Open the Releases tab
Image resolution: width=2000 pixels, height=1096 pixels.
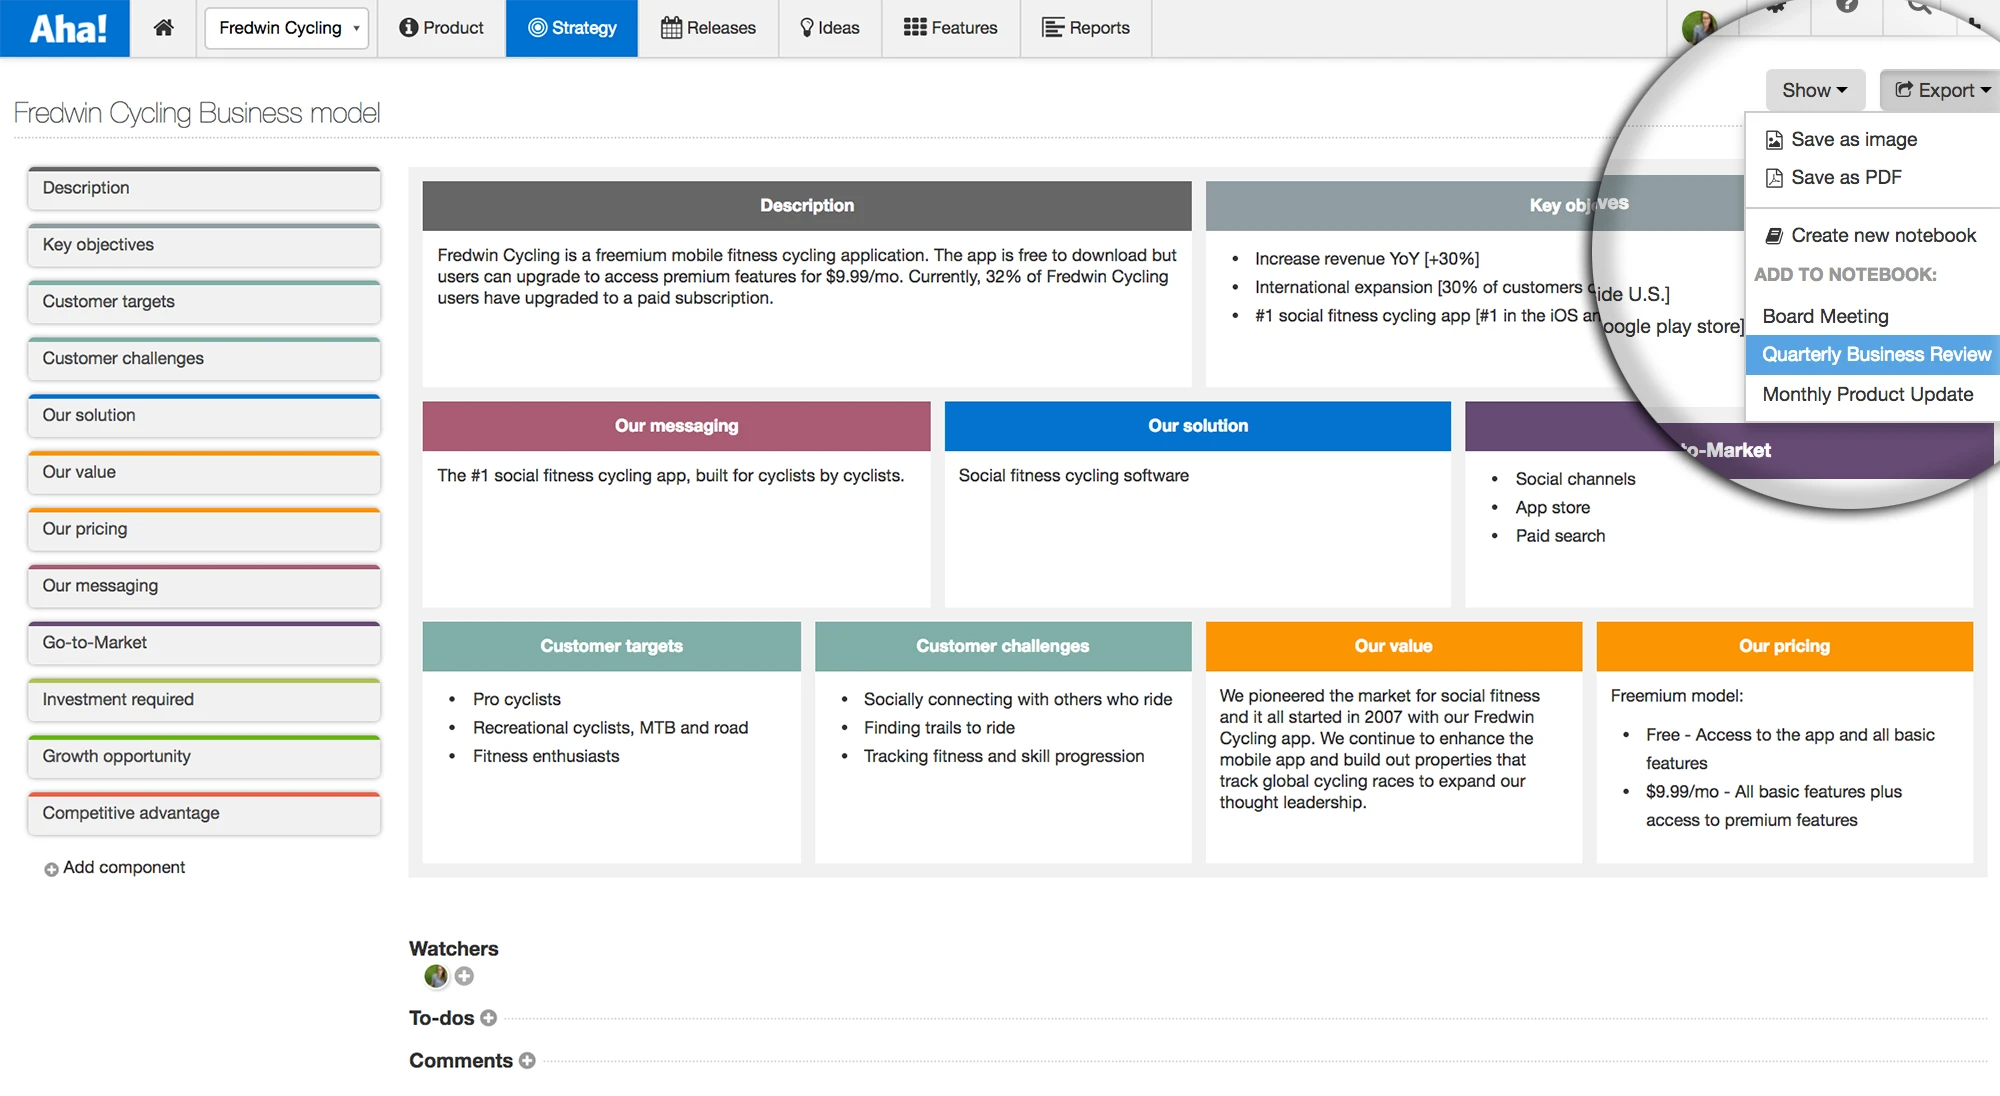click(x=708, y=28)
